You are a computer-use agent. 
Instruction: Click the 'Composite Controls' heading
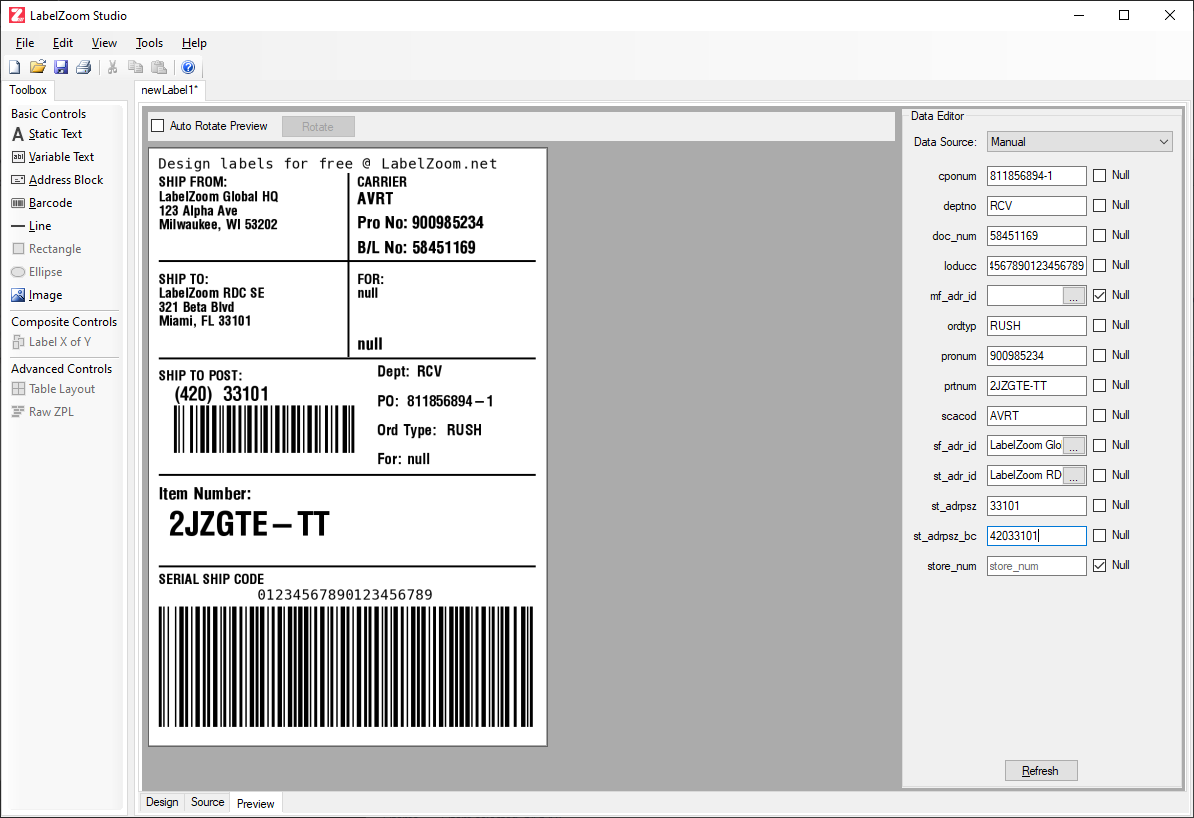(64, 321)
